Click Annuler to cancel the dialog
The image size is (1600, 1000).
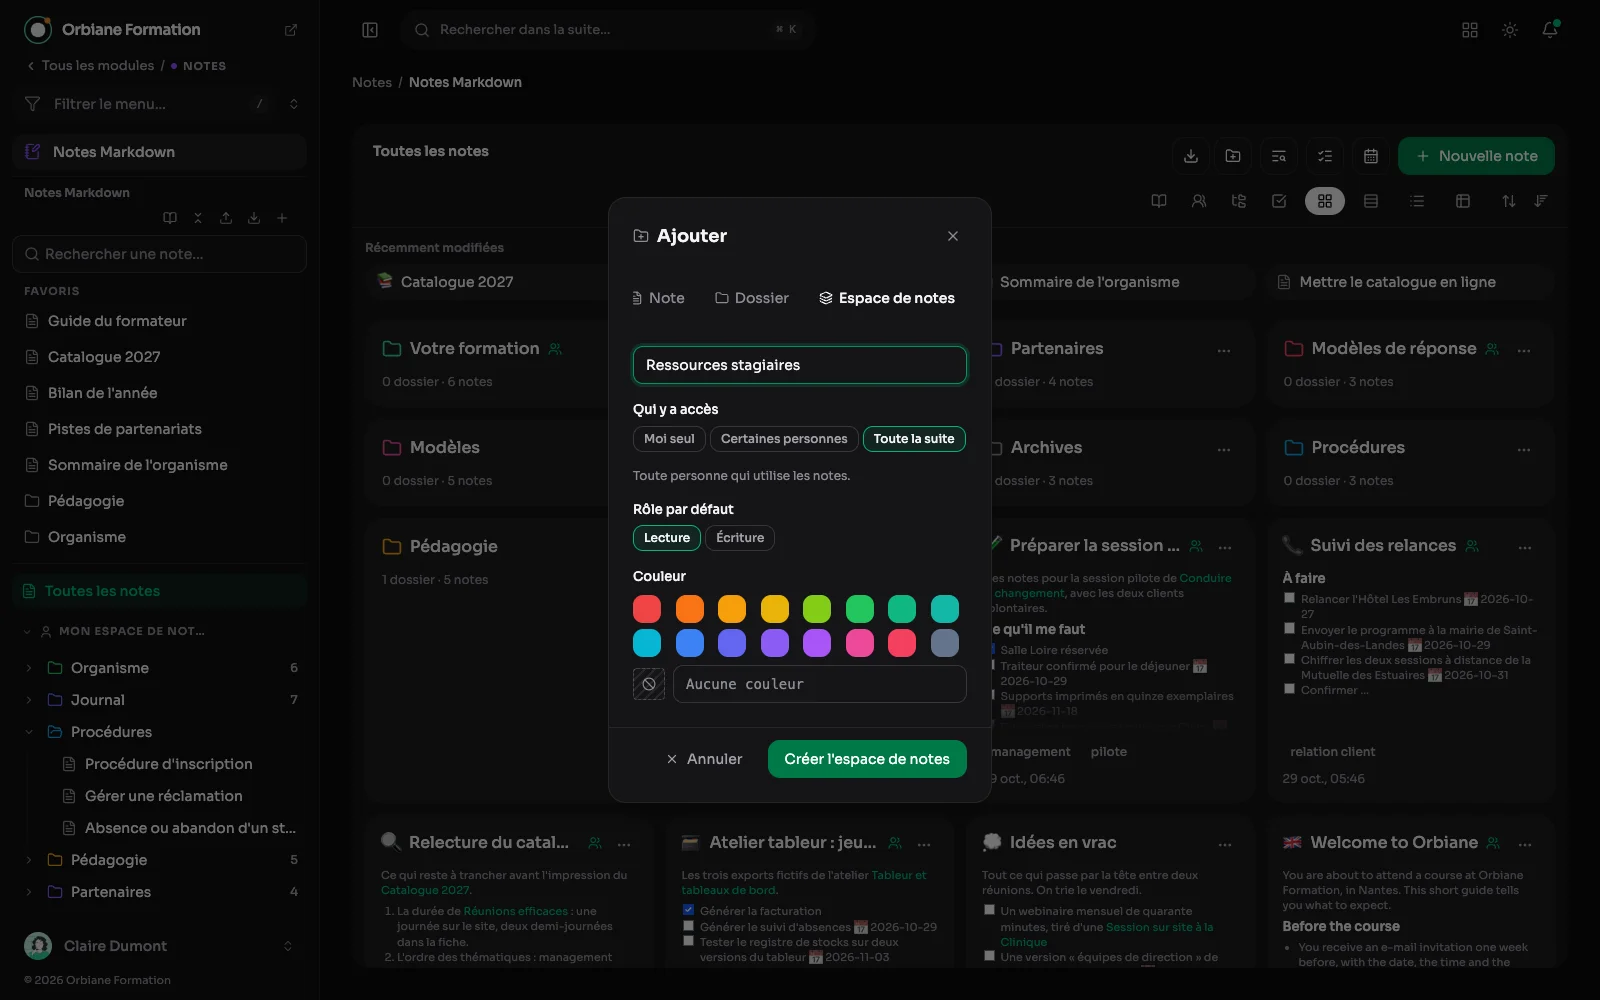coord(705,759)
